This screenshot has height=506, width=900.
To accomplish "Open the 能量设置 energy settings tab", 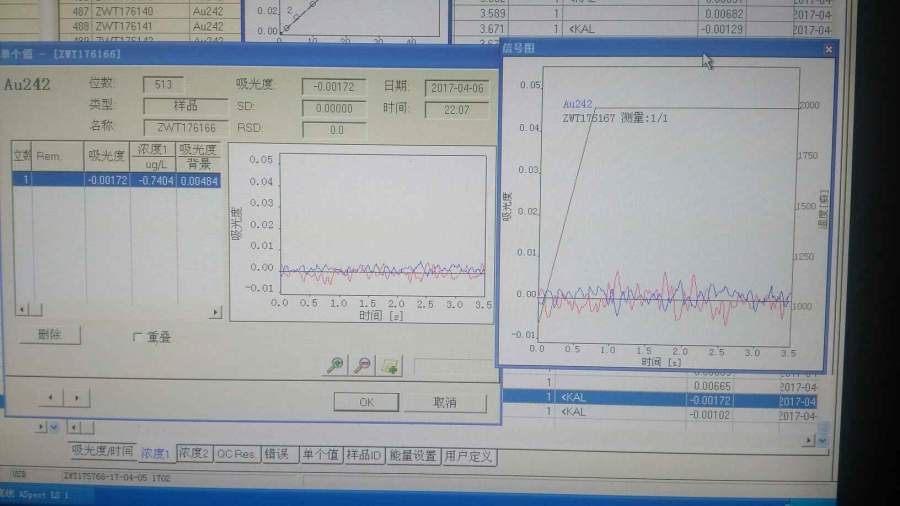I will (x=413, y=456).
